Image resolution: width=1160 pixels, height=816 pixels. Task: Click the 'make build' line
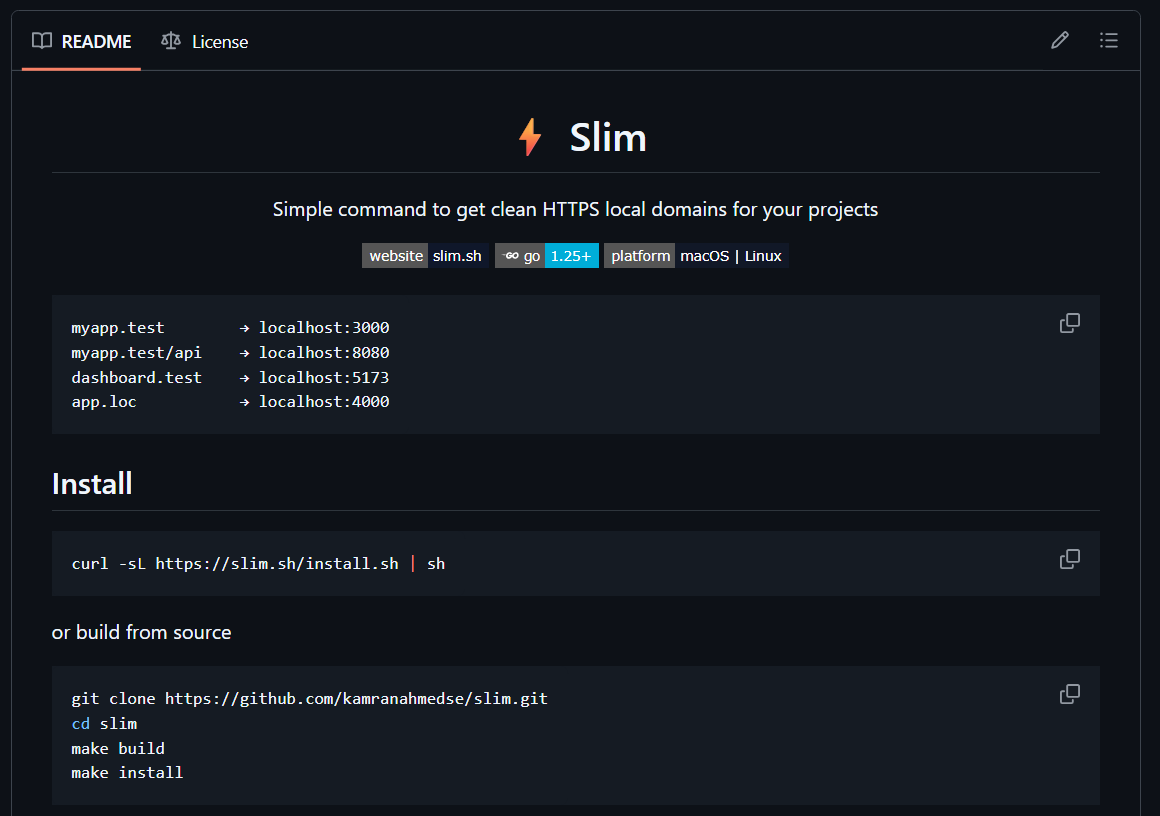pyautogui.click(x=118, y=749)
